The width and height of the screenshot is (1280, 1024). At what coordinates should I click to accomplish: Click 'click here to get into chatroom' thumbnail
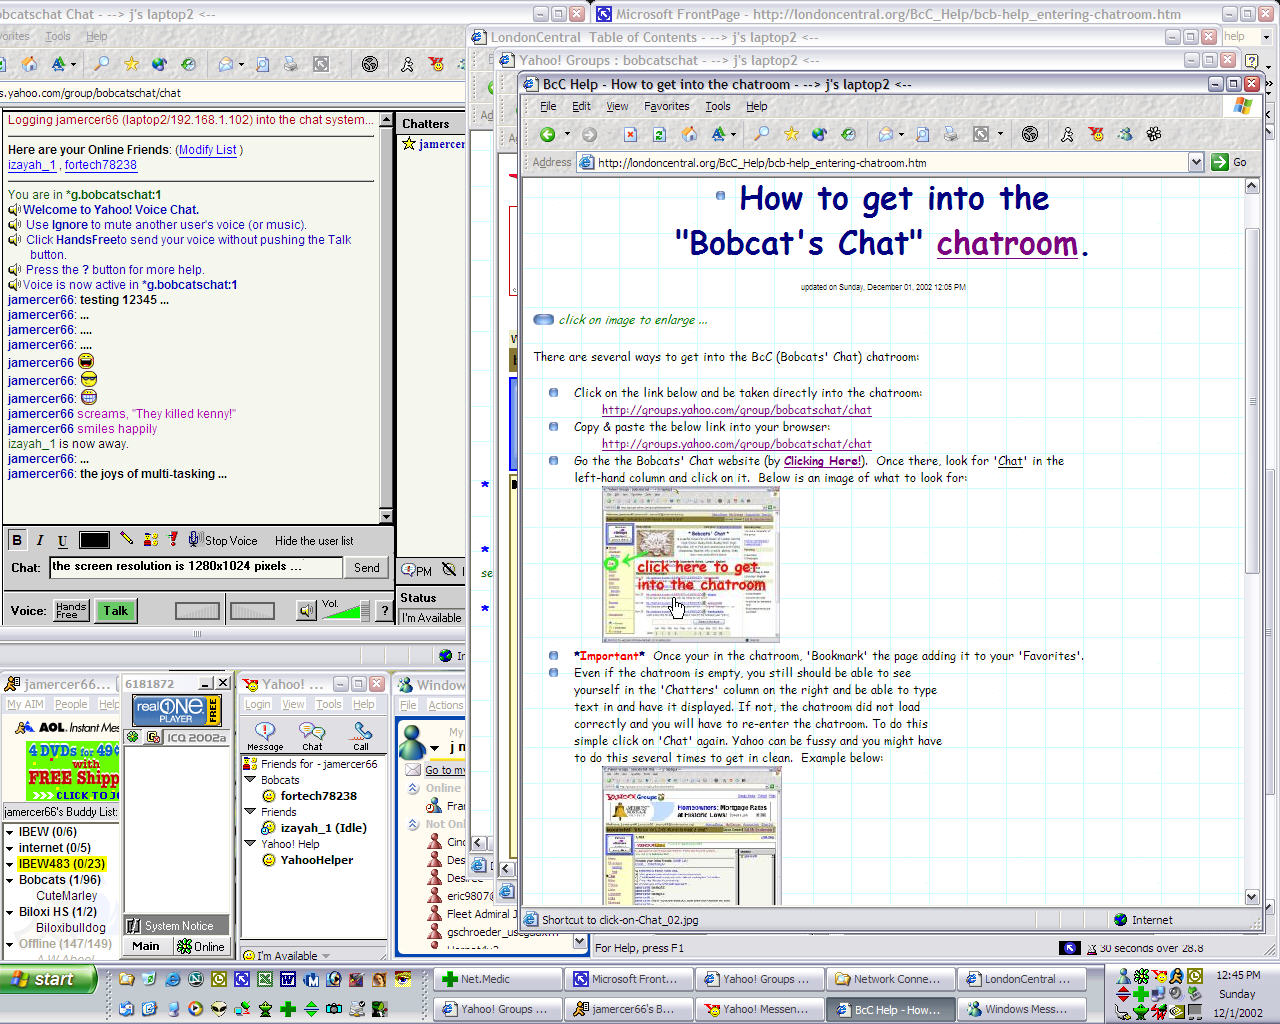tap(691, 565)
